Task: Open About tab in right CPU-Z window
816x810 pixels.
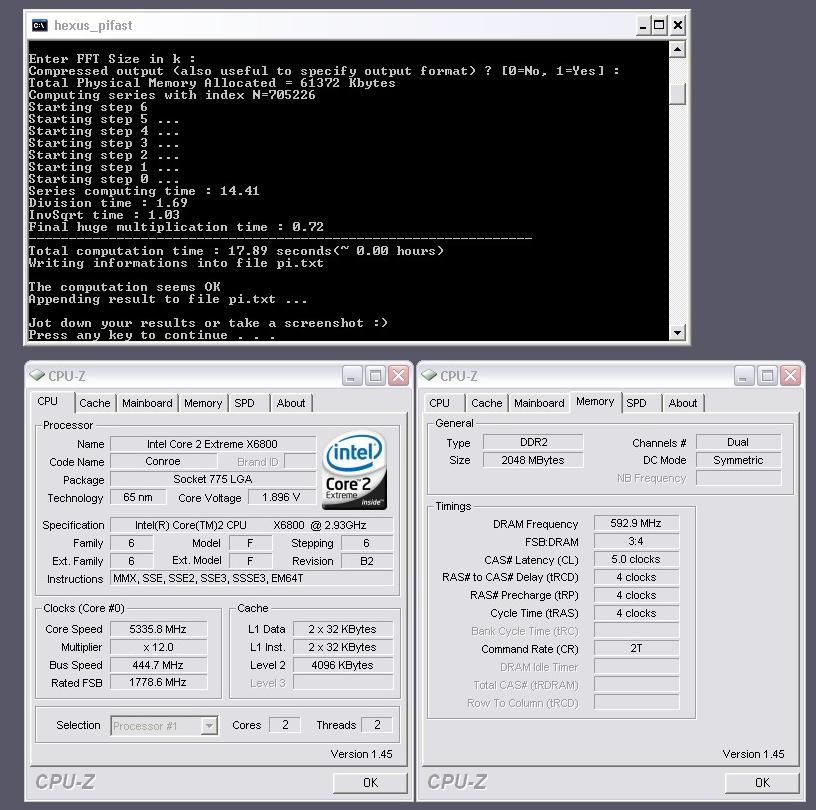Action: 683,403
